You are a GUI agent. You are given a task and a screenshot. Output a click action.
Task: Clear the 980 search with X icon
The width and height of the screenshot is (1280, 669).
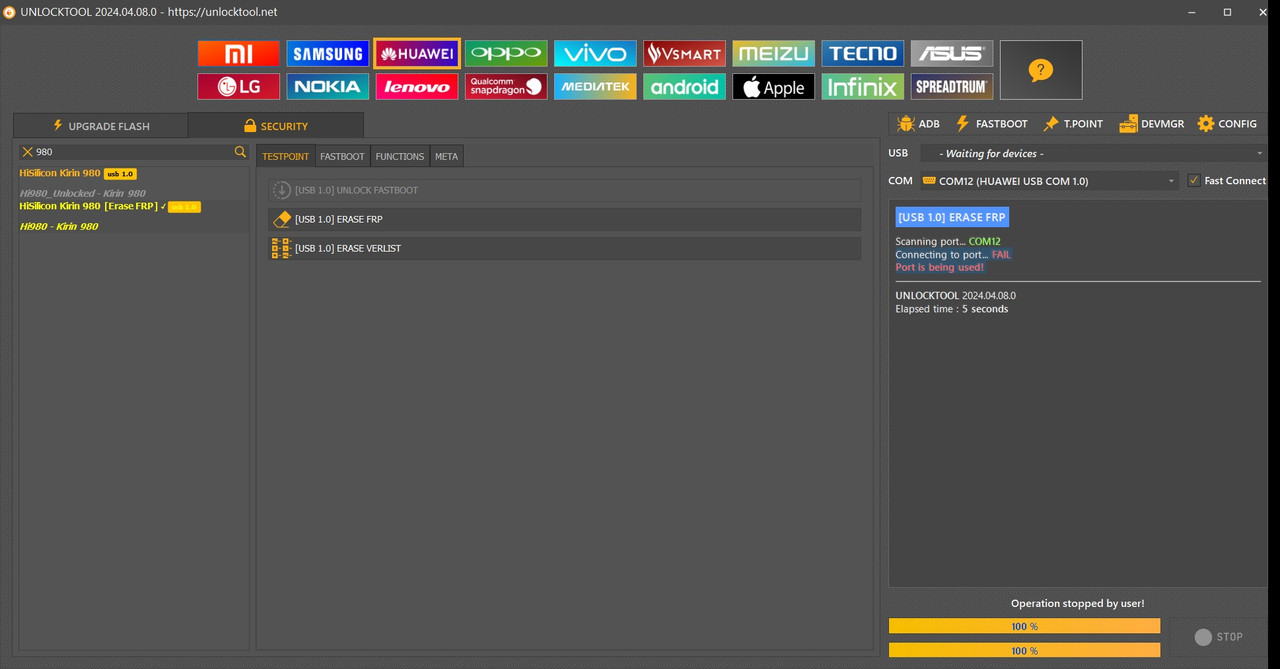(28, 152)
